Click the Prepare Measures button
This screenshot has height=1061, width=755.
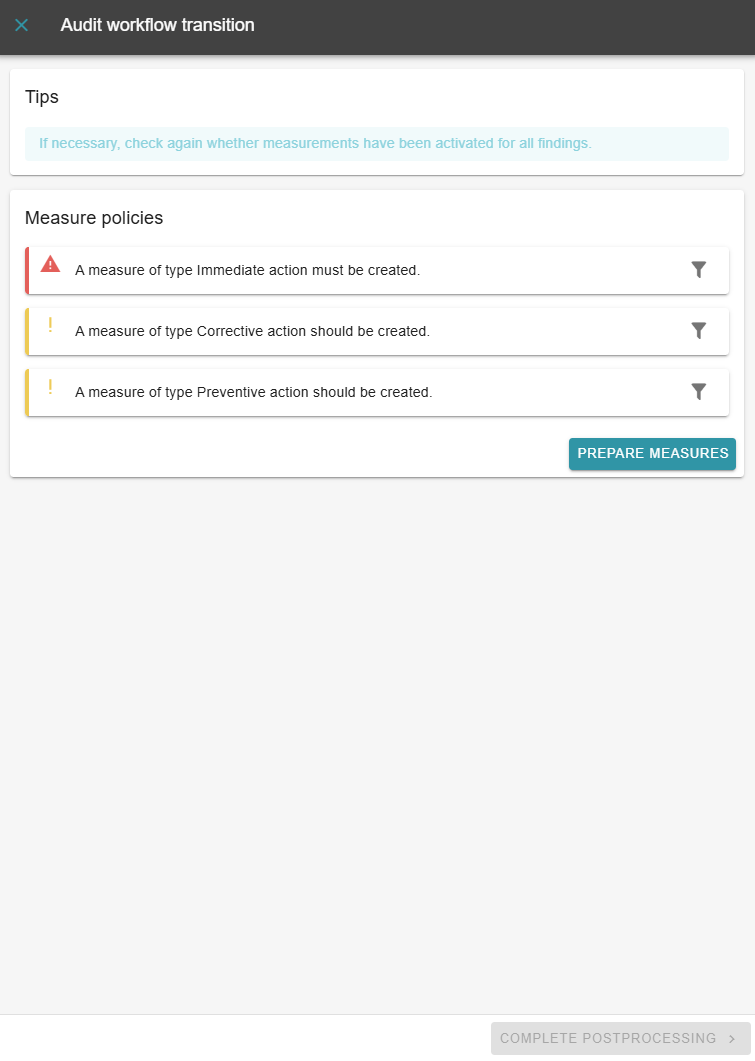pos(652,453)
